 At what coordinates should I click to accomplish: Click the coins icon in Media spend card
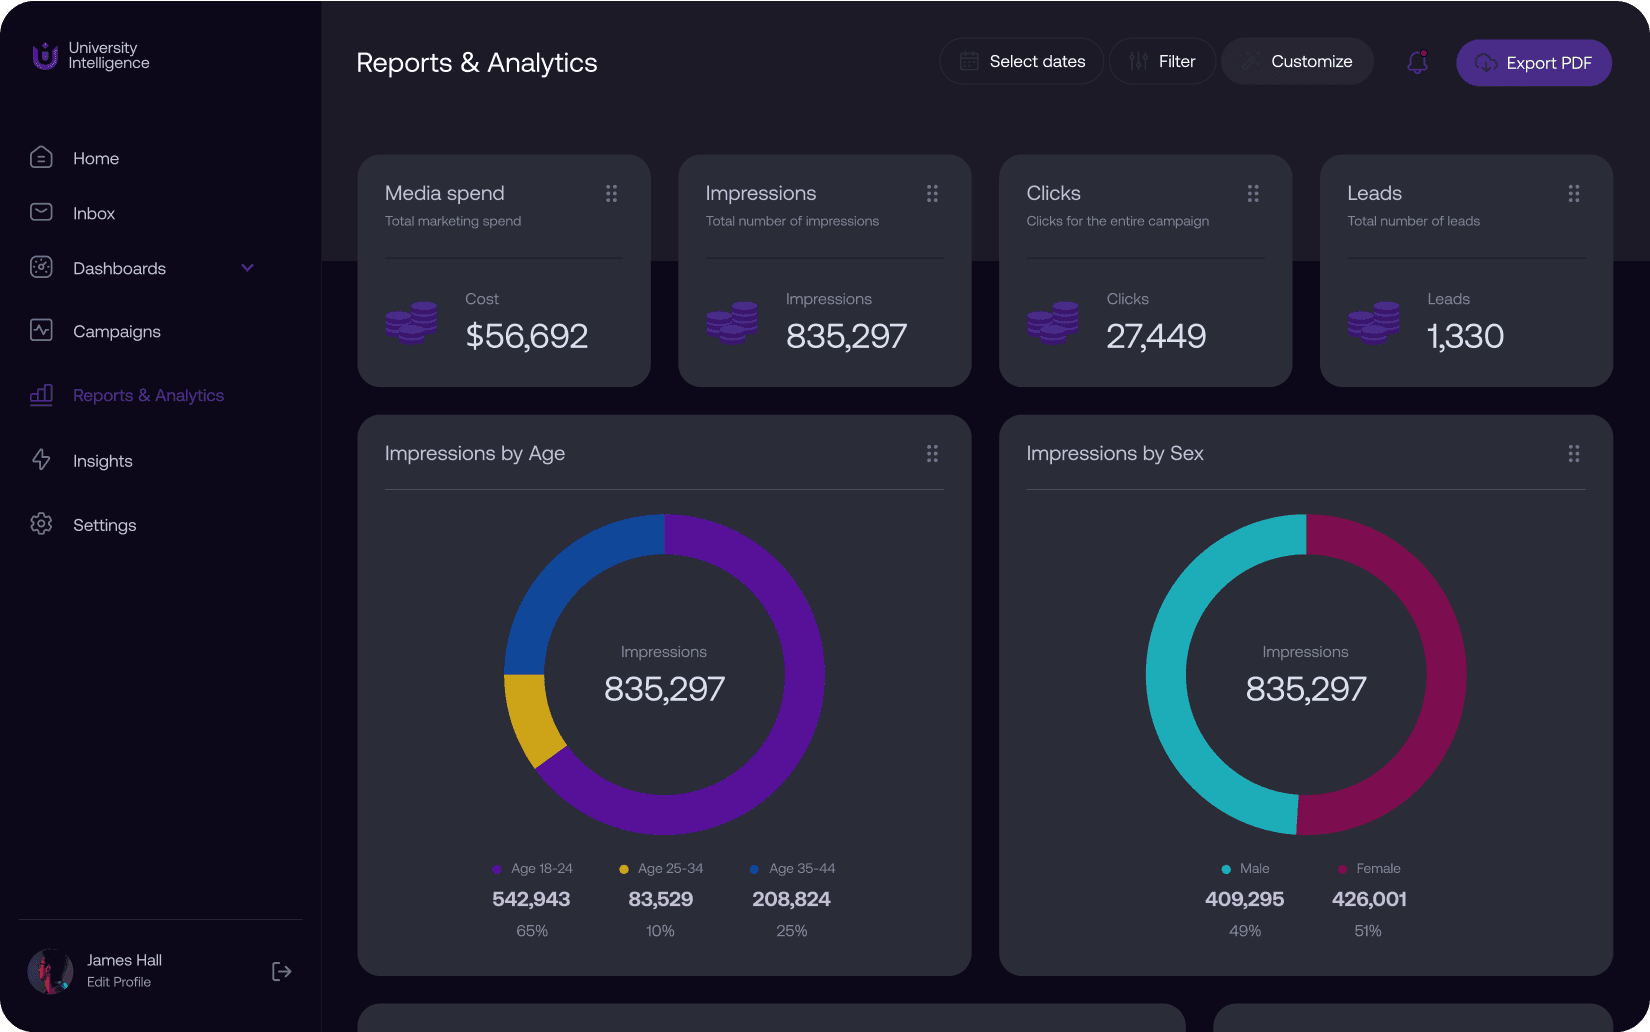coord(412,322)
